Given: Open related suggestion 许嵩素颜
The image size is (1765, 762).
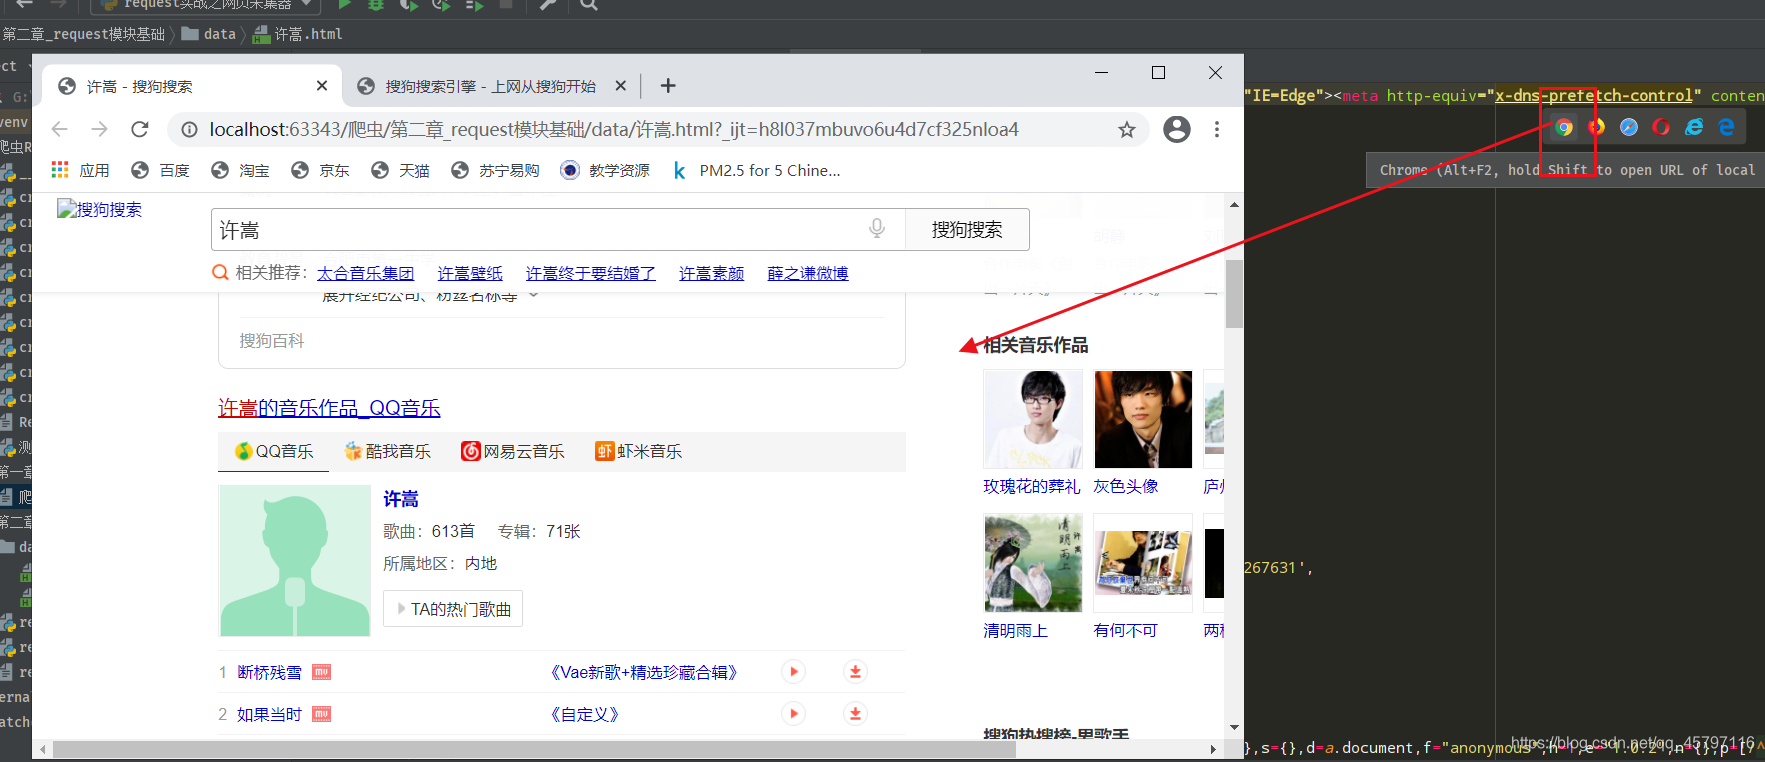Looking at the screenshot, I should (711, 273).
